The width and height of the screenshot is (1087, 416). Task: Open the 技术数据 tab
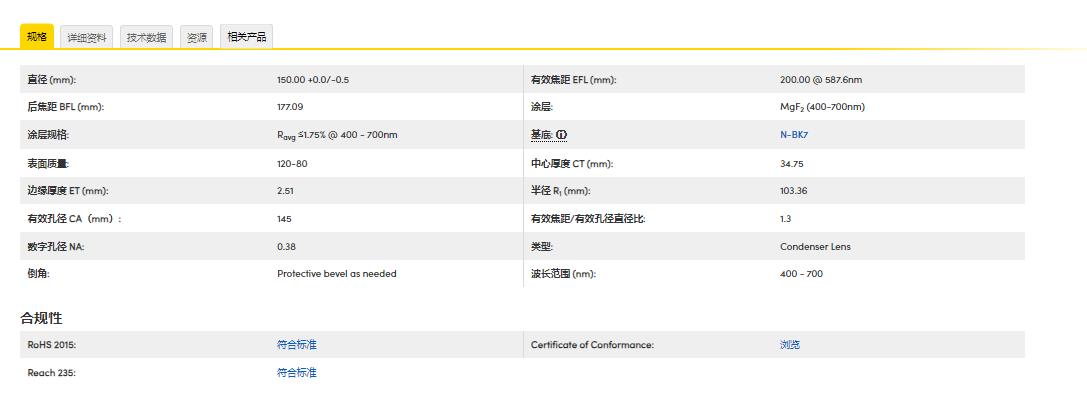coord(146,38)
